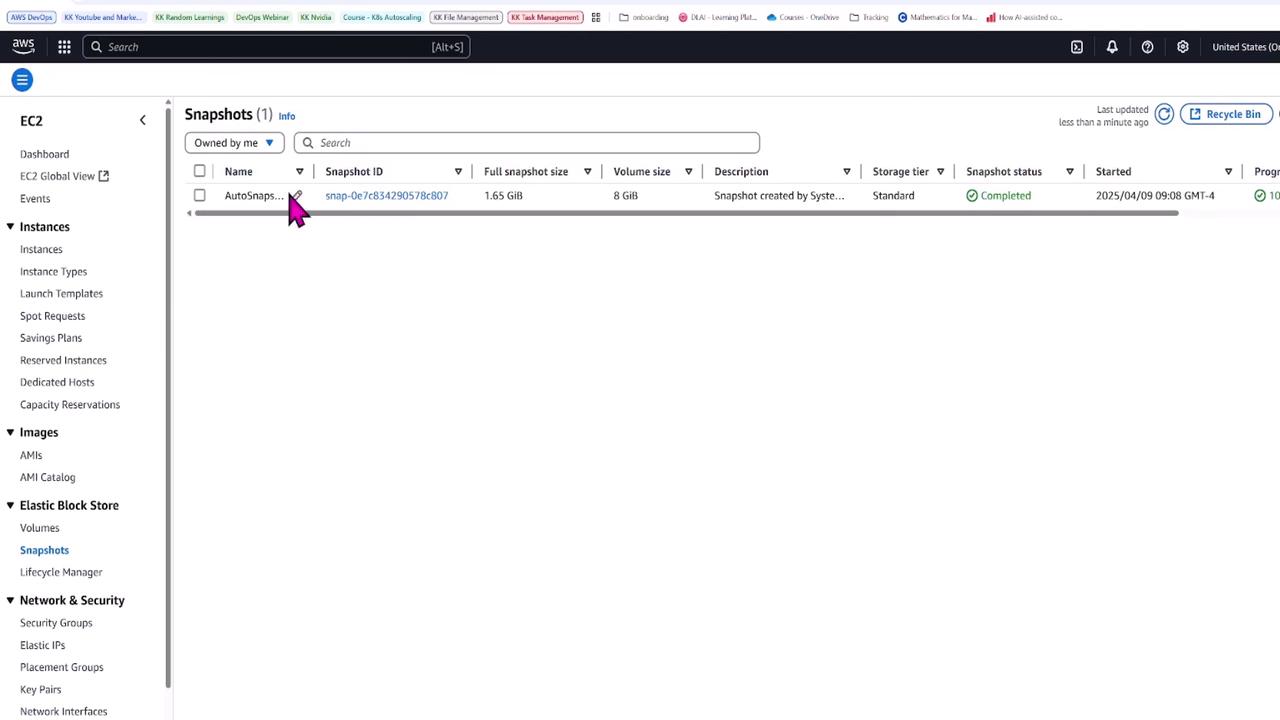The height and width of the screenshot is (720, 1280).
Task: Go to Volumes in sidebar
Action: (x=40, y=528)
